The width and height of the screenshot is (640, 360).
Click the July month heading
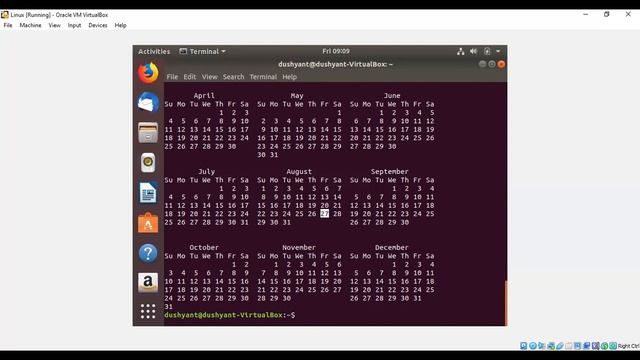coord(206,171)
